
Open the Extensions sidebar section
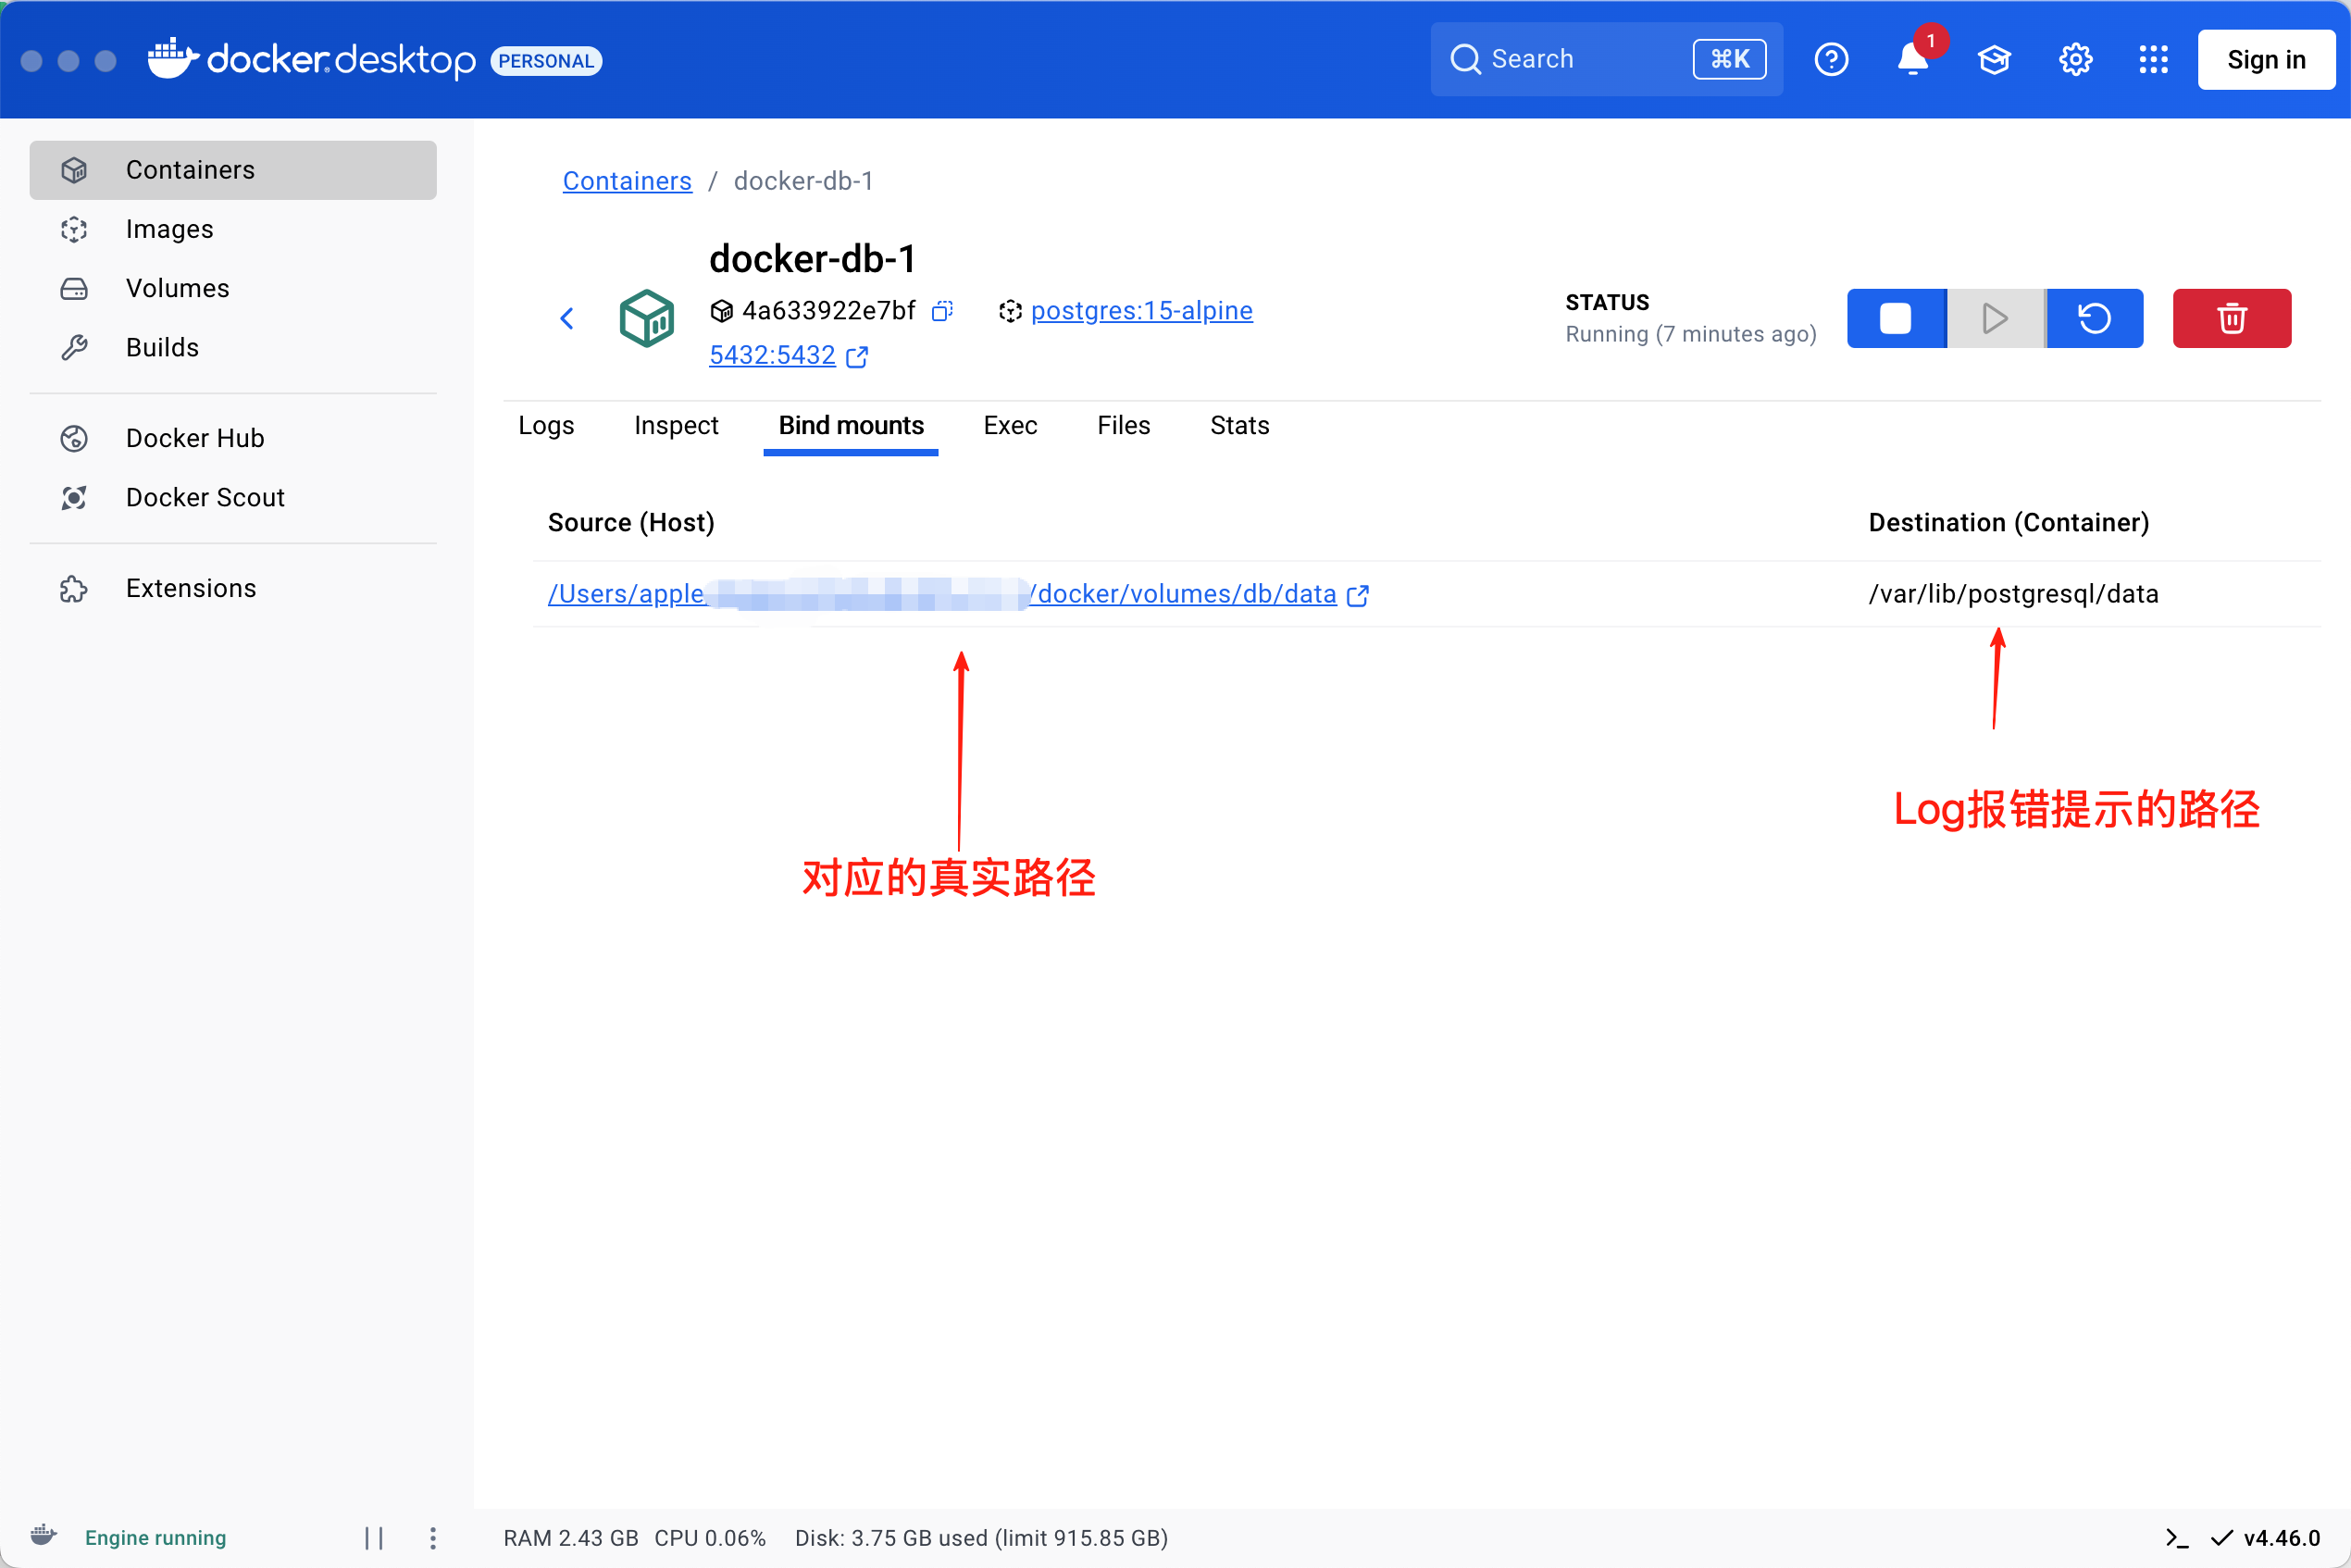pos(233,588)
